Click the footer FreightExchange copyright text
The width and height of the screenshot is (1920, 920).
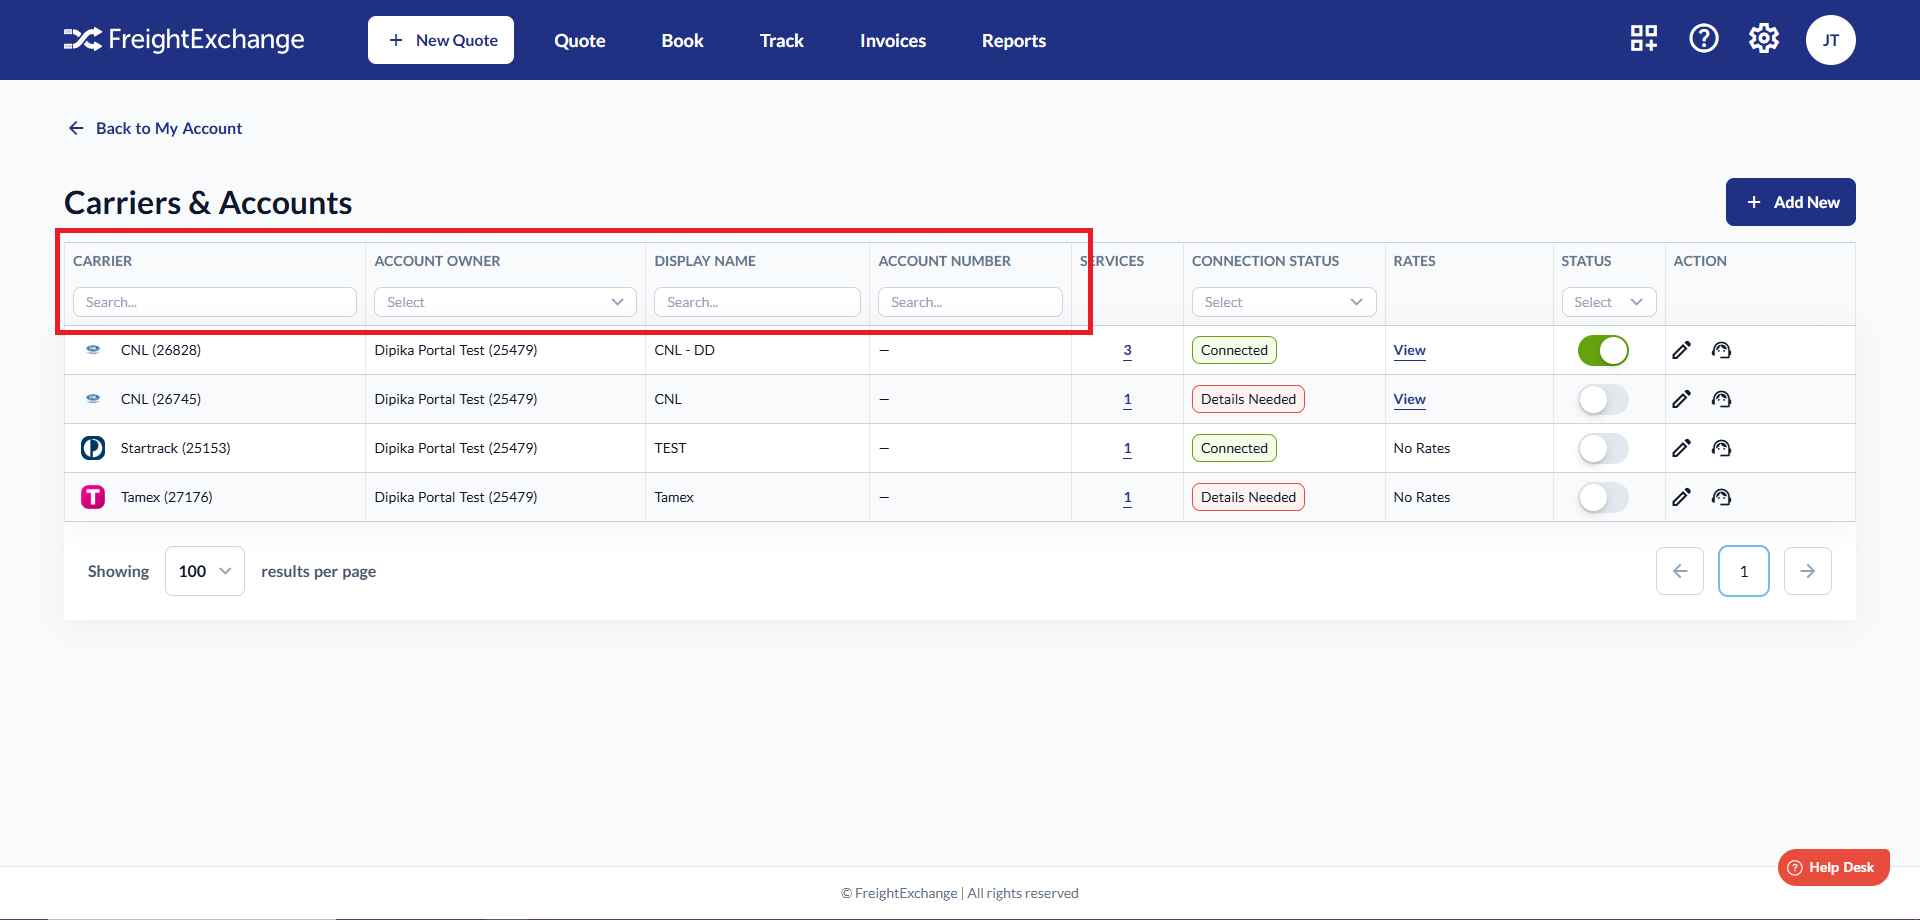[x=960, y=893]
